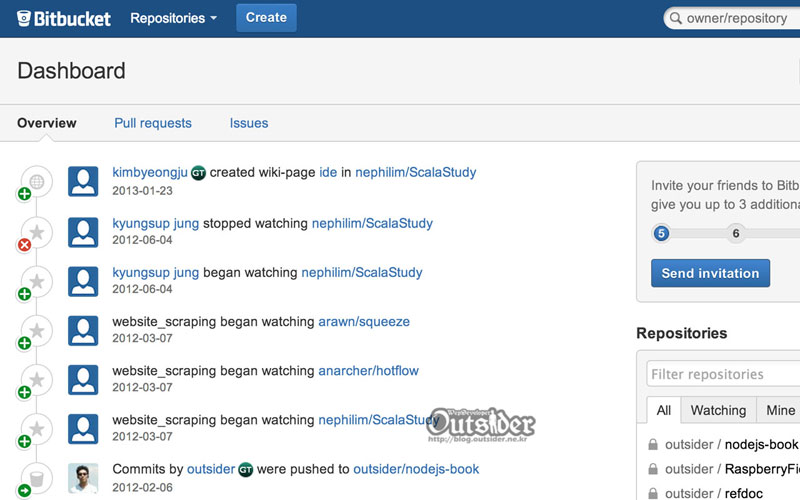This screenshot has height=500, width=800.
Task: Click the green plus badge on the wiki-page entry
Action: (24, 194)
